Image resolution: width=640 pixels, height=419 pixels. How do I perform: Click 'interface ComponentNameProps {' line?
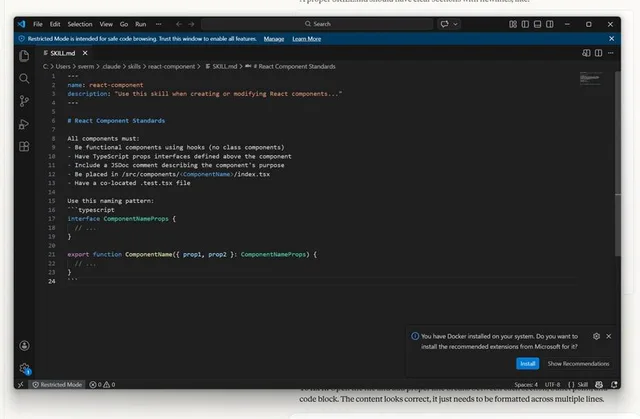pyautogui.click(x=122, y=219)
